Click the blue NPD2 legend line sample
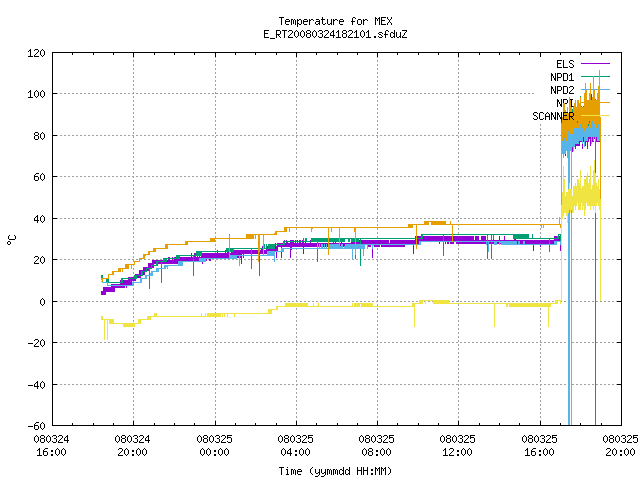 (x=595, y=89)
